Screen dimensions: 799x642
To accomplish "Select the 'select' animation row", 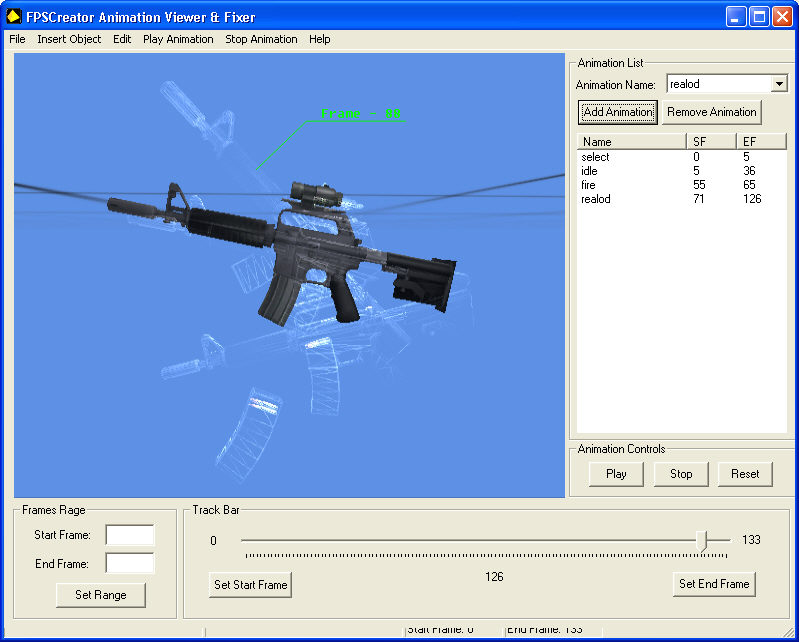I will [595, 157].
